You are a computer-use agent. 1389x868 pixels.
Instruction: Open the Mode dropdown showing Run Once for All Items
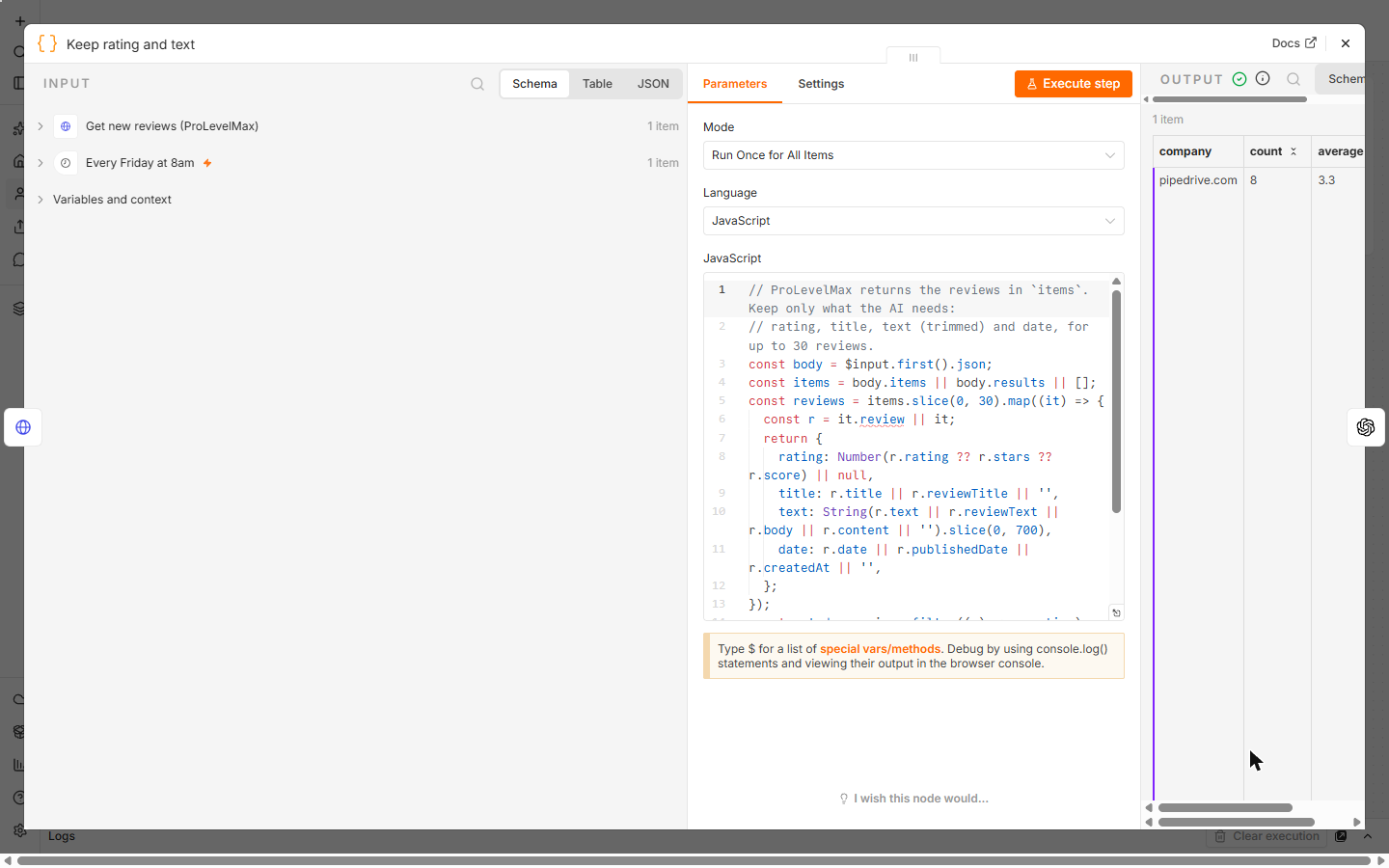(x=913, y=155)
